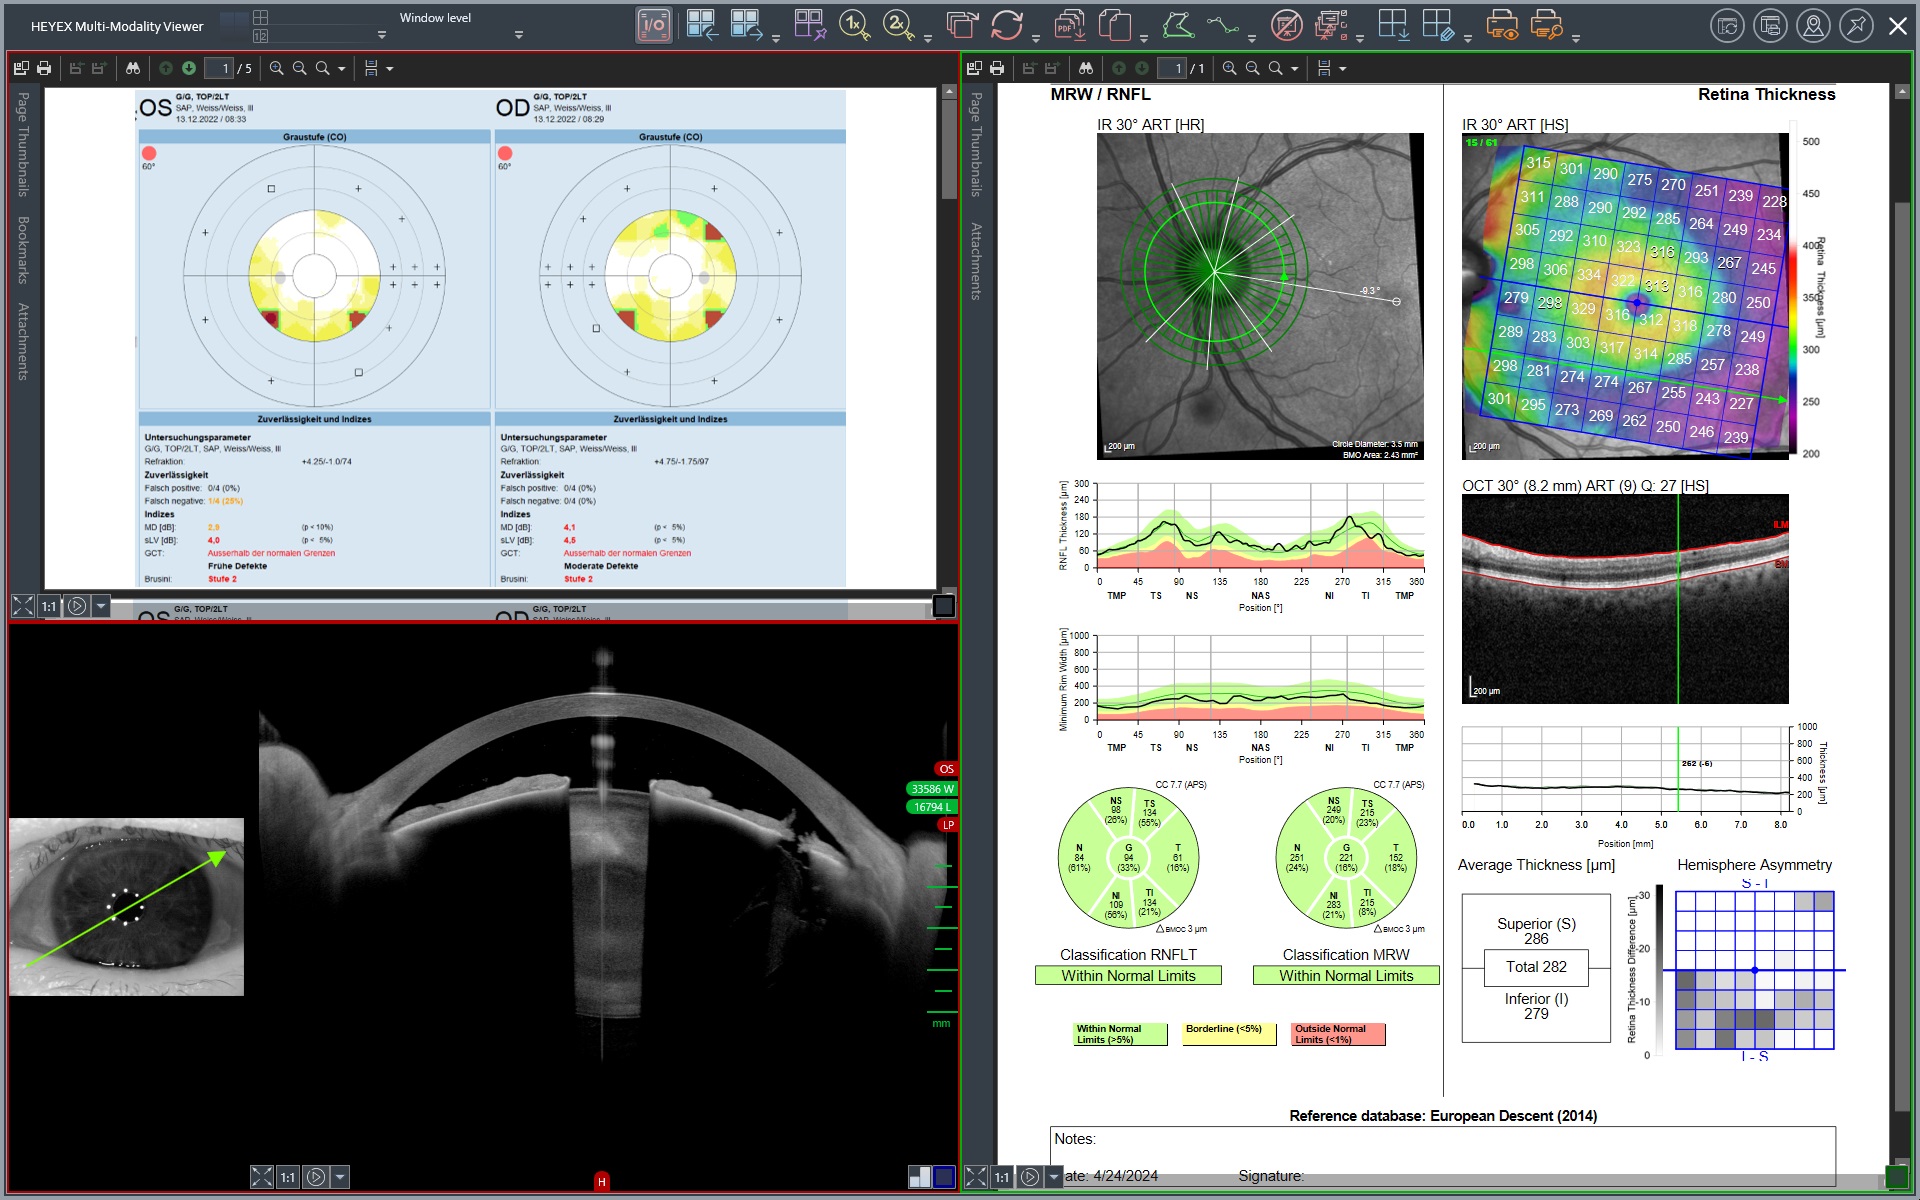
Task: Toggle the I/O image overlay button
Action: point(653,26)
